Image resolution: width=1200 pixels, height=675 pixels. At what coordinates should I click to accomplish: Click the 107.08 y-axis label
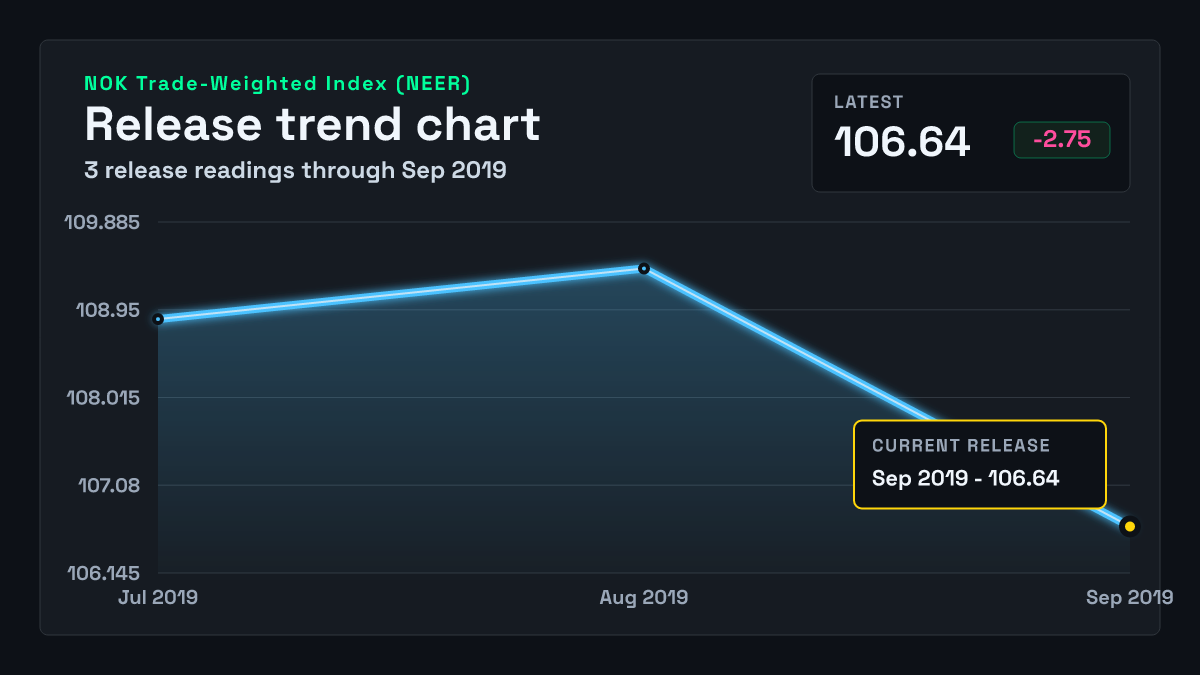(110, 486)
